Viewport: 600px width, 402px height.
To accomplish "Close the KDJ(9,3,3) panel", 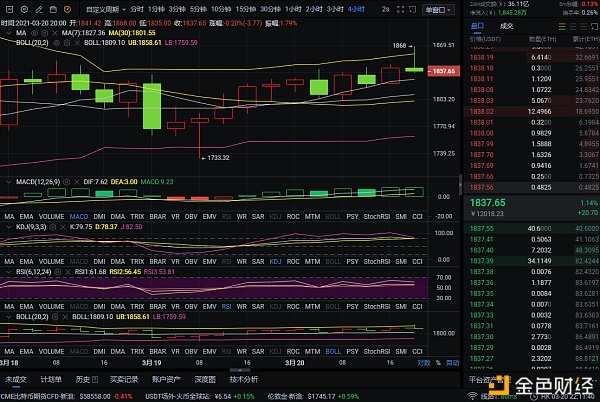I will coord(63,227).
